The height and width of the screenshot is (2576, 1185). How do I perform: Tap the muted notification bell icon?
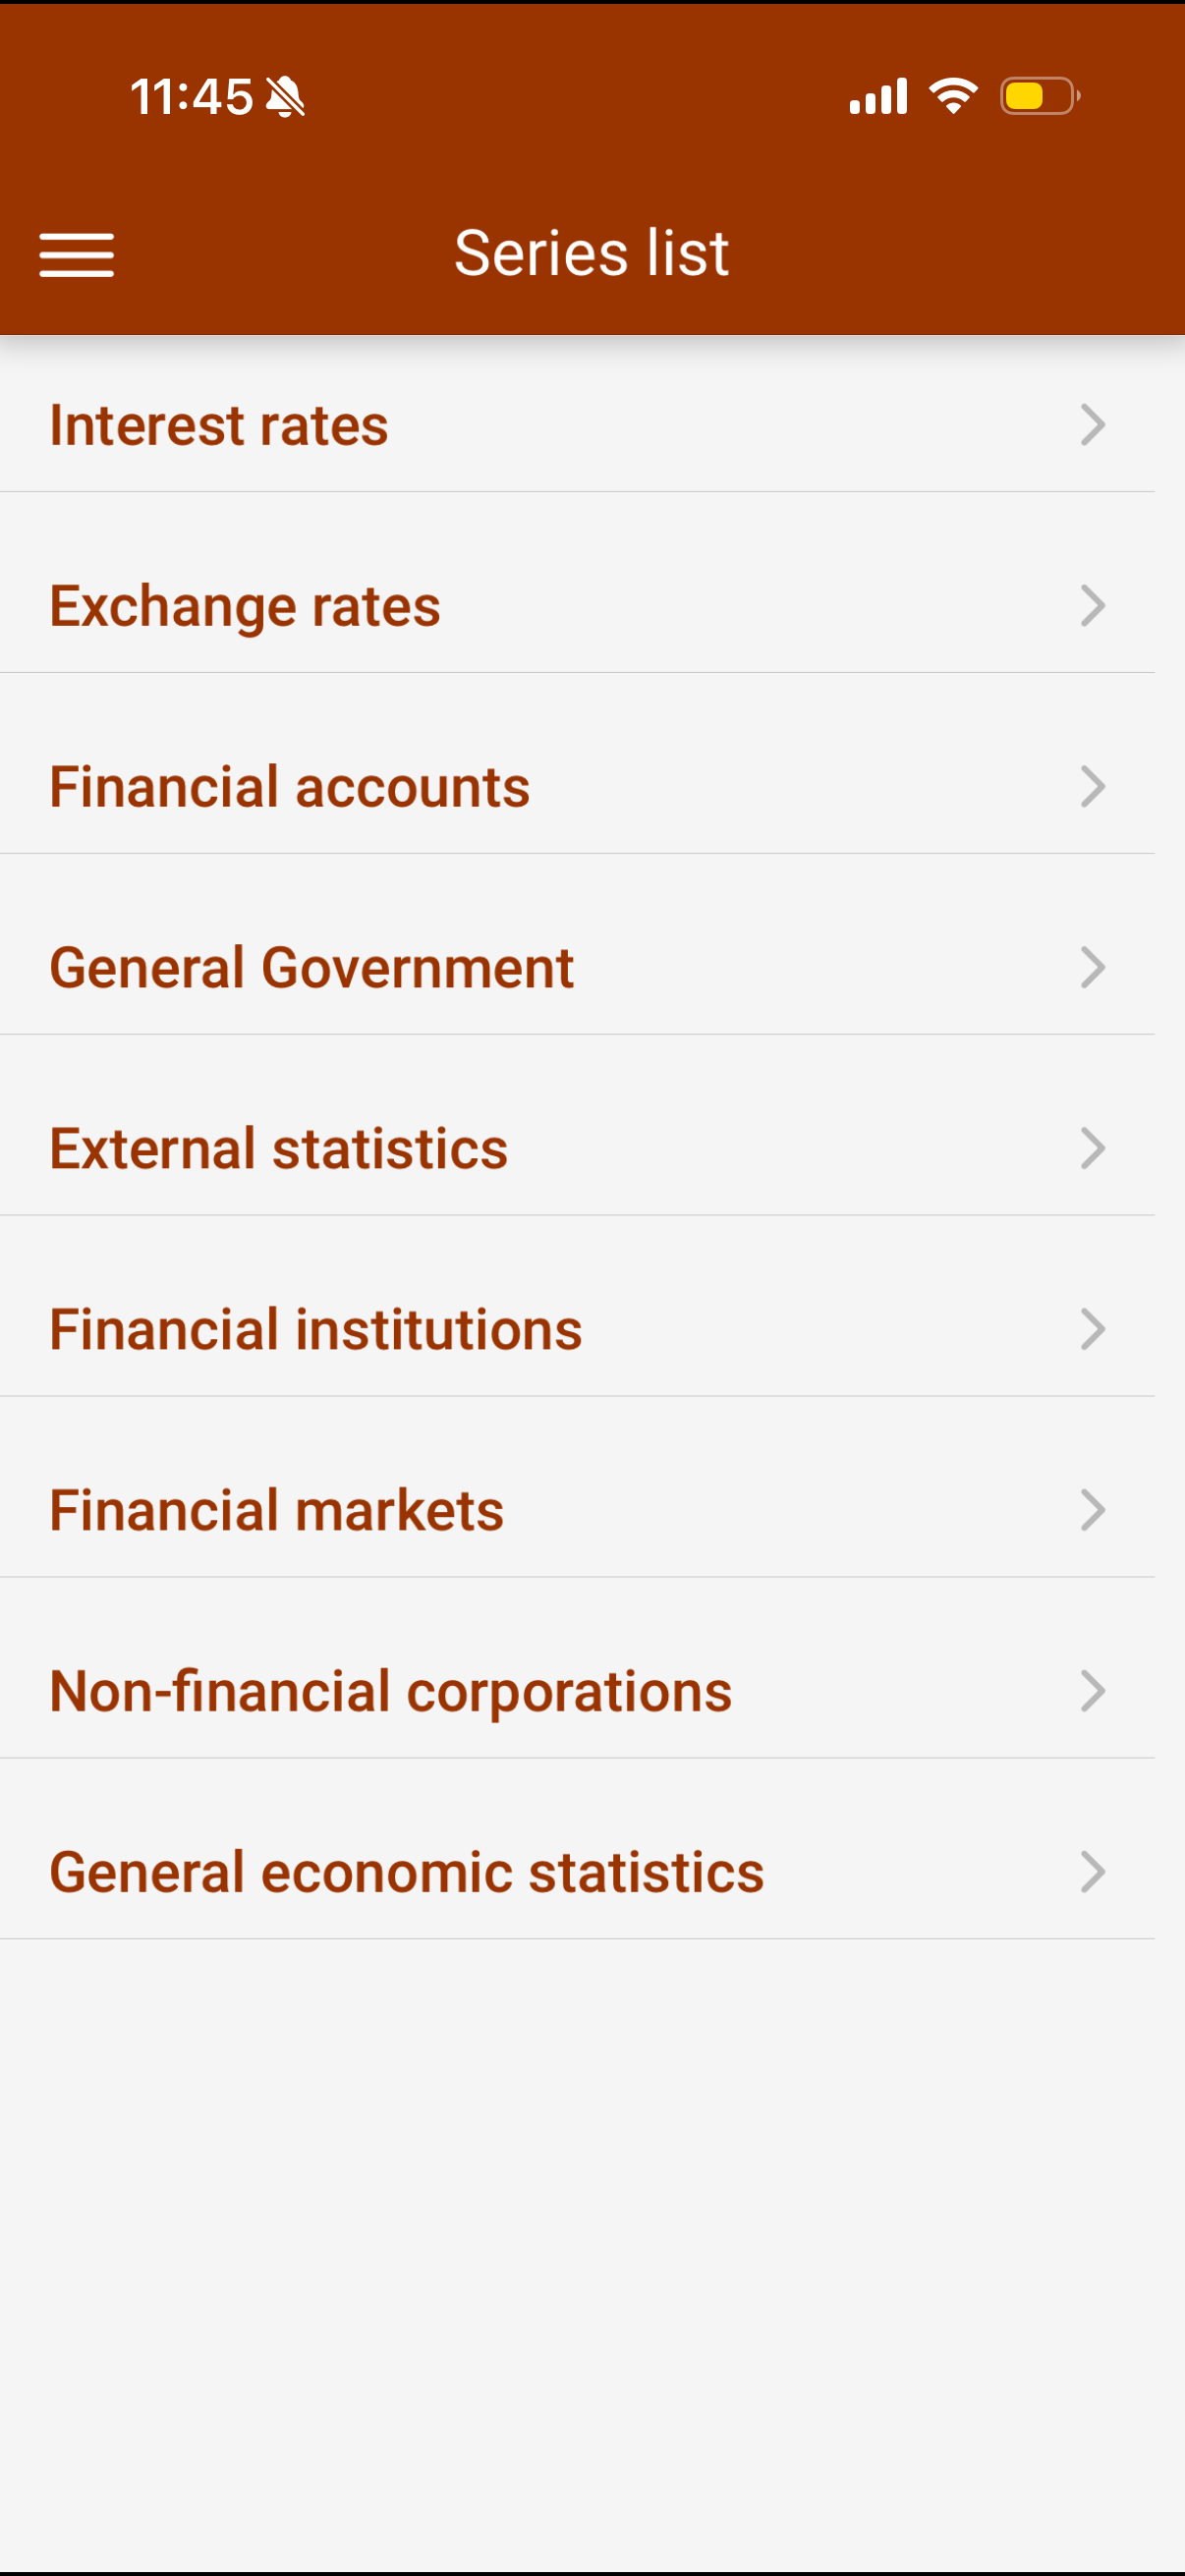(x=286, y=98)
